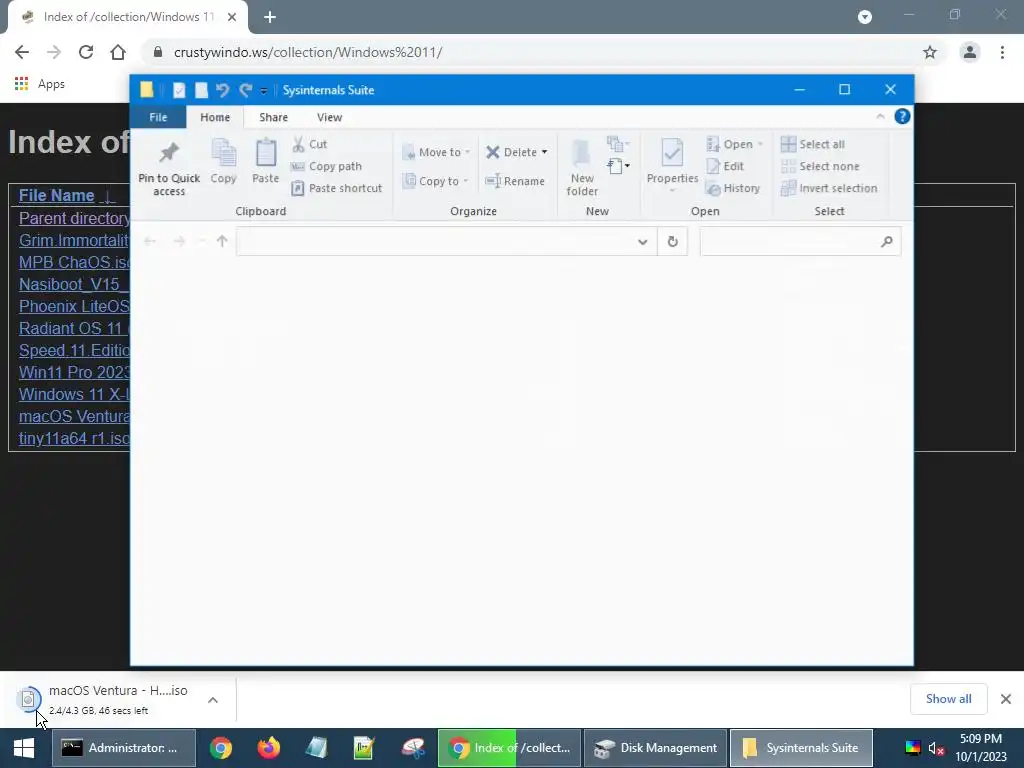Image resolution: width=1024 pixels, height=768 pixels.
Task: Open Windows Start menu
Action: point(24,748)
